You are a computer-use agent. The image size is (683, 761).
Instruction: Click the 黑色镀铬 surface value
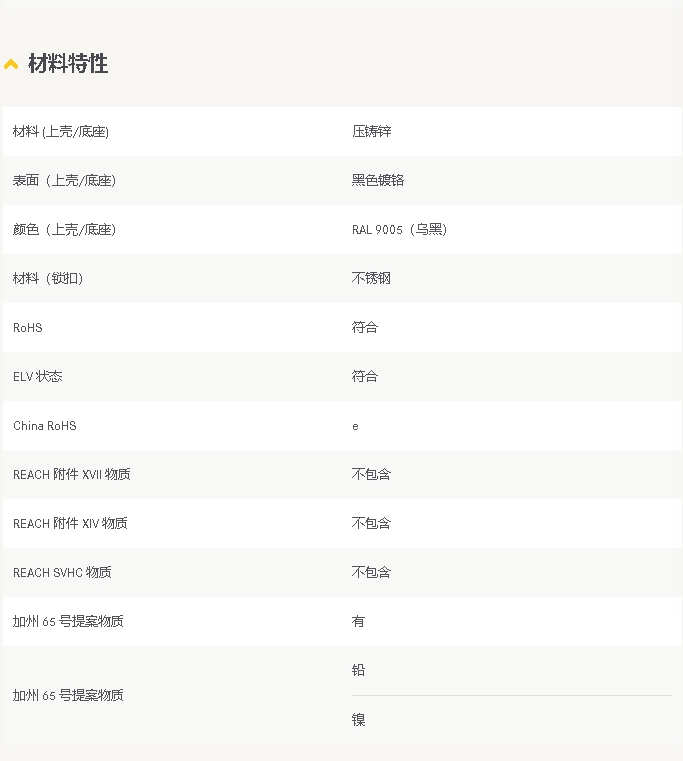(x=377, y=181)
